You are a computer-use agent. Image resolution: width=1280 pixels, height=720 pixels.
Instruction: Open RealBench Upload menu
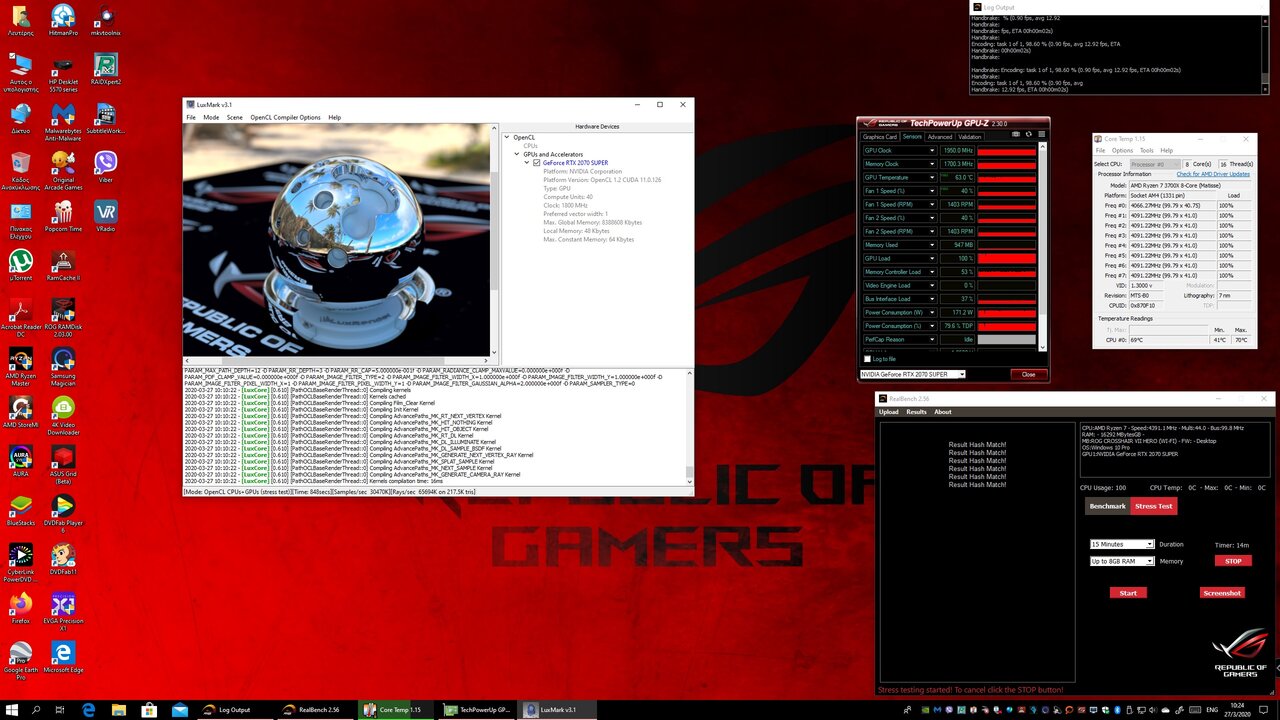[x=889, y=412]
